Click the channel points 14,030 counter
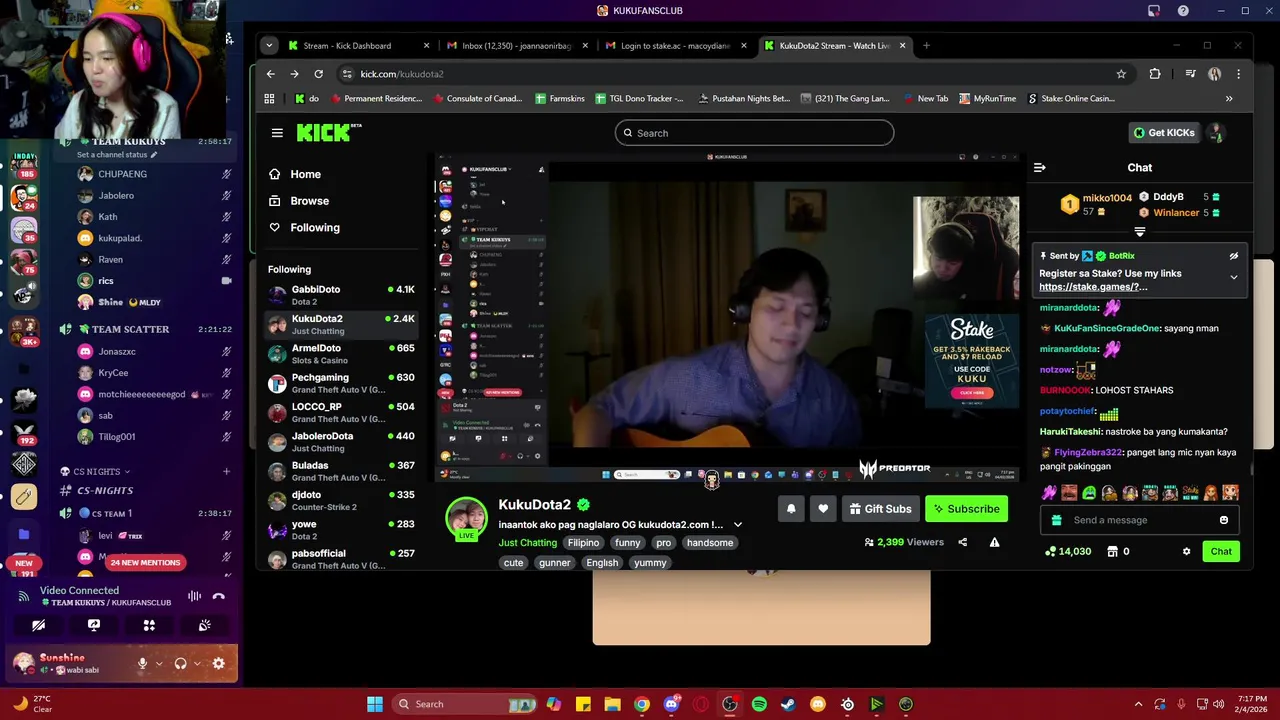The image size is (1280, 720). (1068, 551)
